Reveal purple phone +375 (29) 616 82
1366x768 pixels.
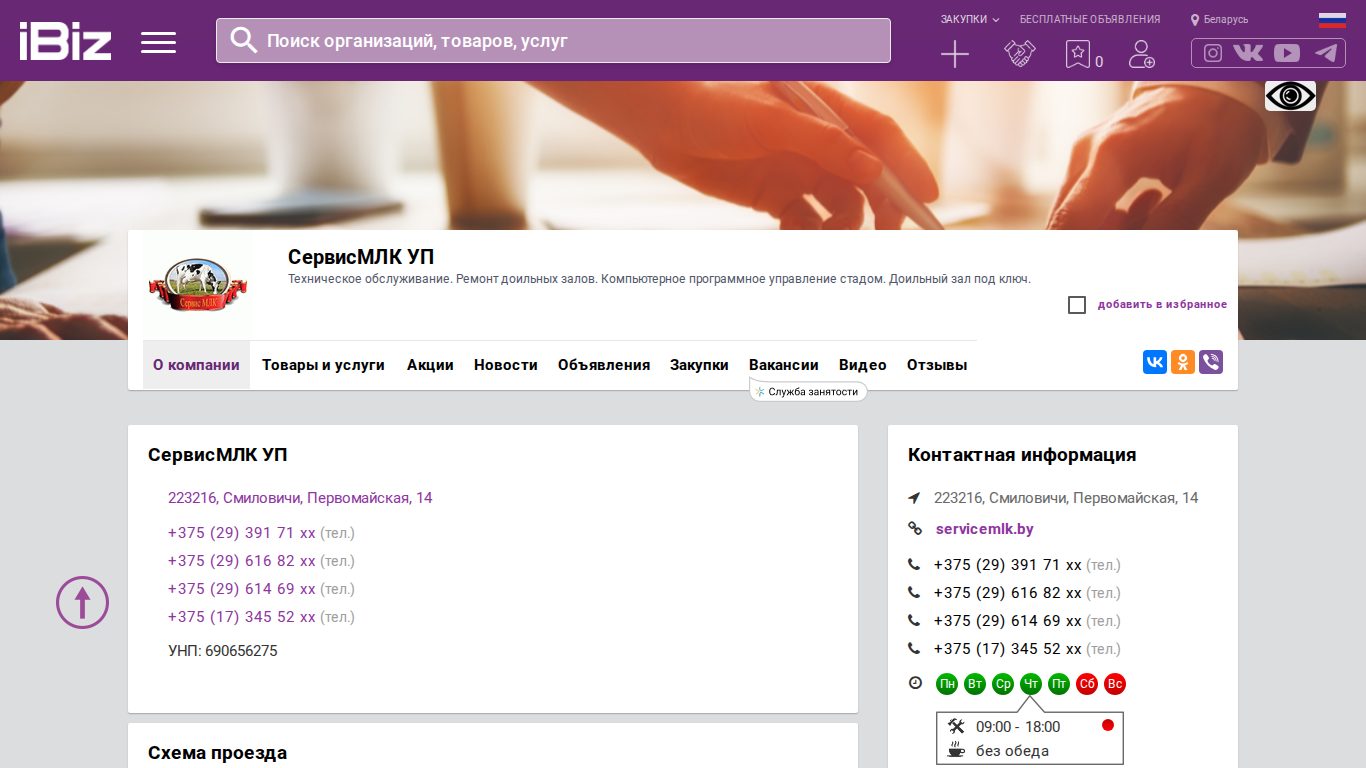(x=242, y=561)
